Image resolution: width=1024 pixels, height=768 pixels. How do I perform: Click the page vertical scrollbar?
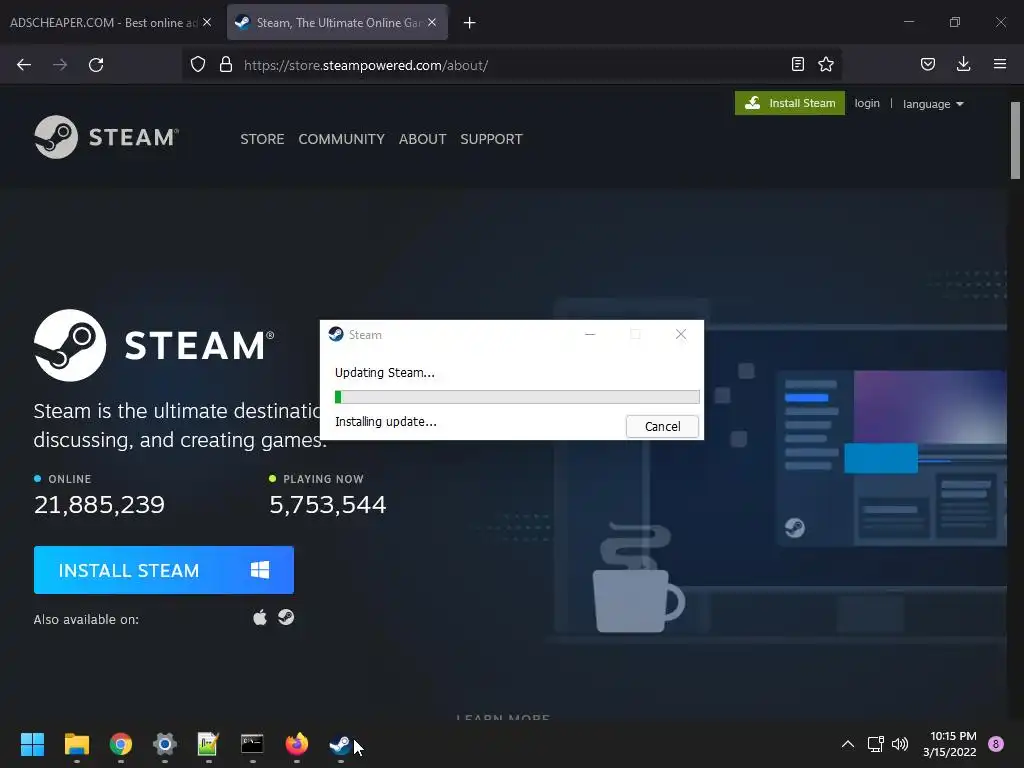pos(1015,140)
